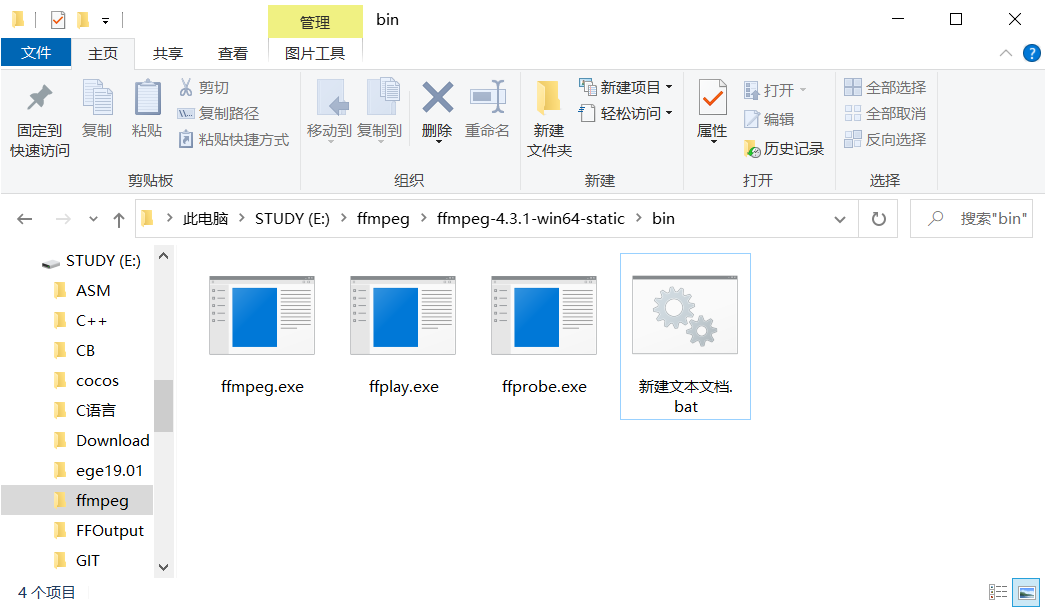
Task: Open the help question mark icon
Action: (1031, 53)
